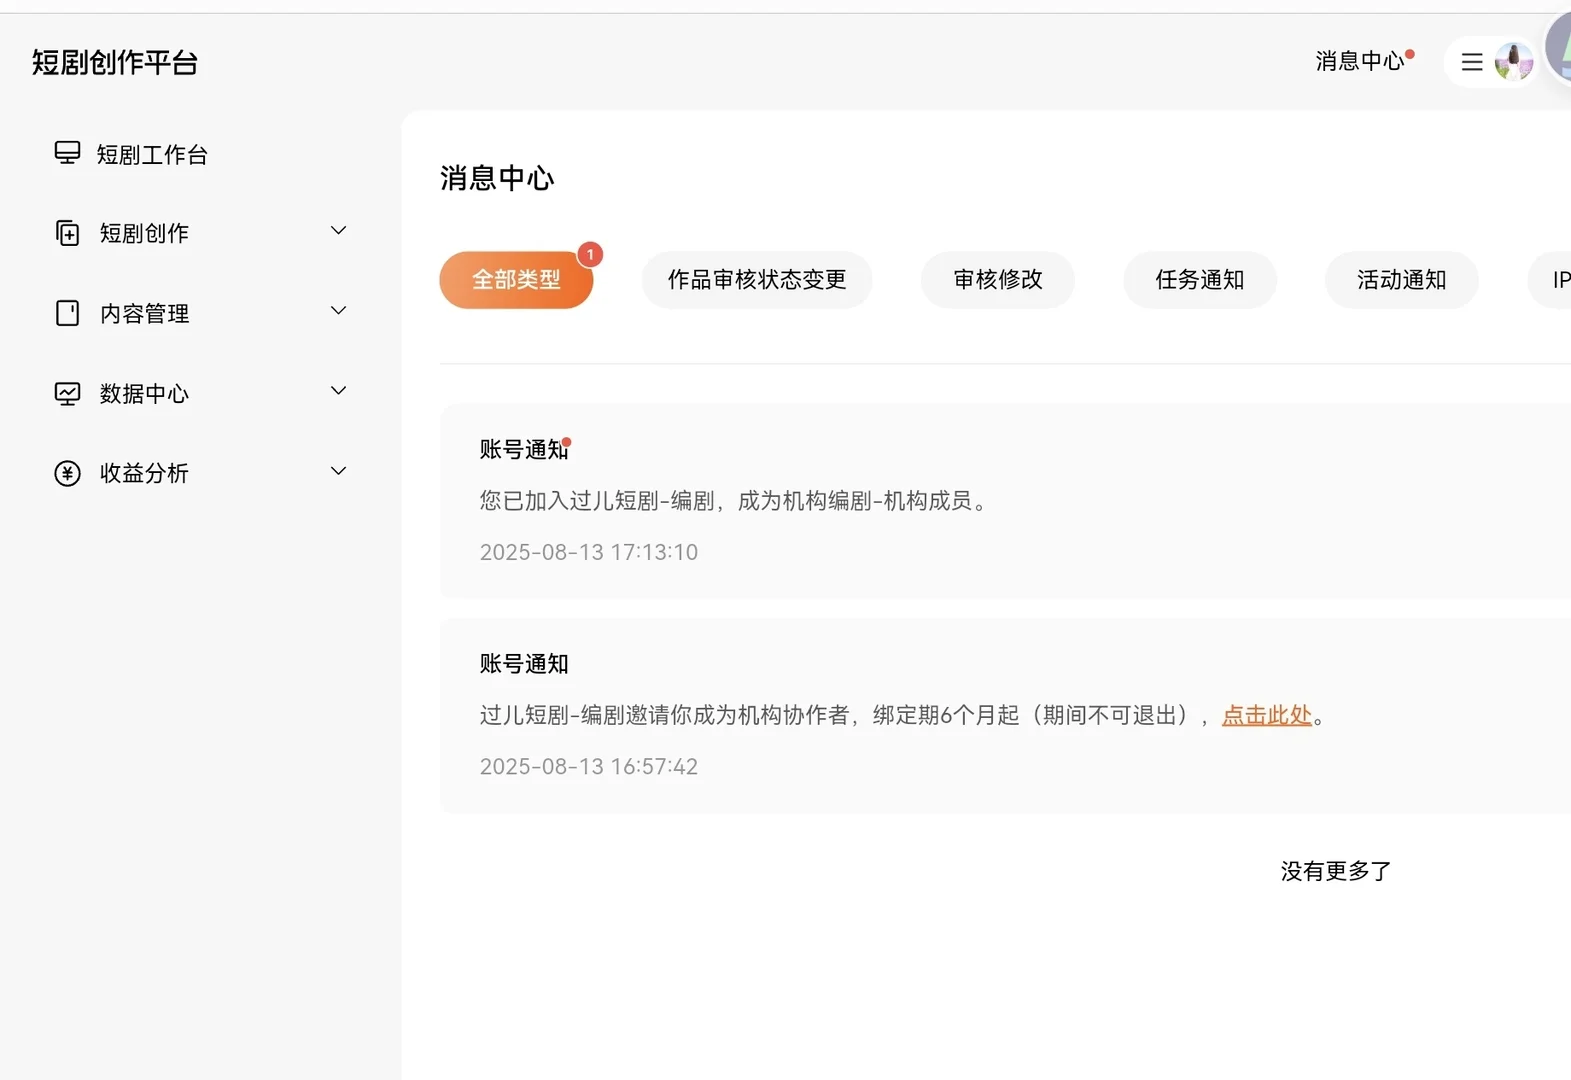Click the 账号通知 title of invitation message
Image resolution: width=1571 pixels, height=1080 pixels.
(x=524, y=664)
